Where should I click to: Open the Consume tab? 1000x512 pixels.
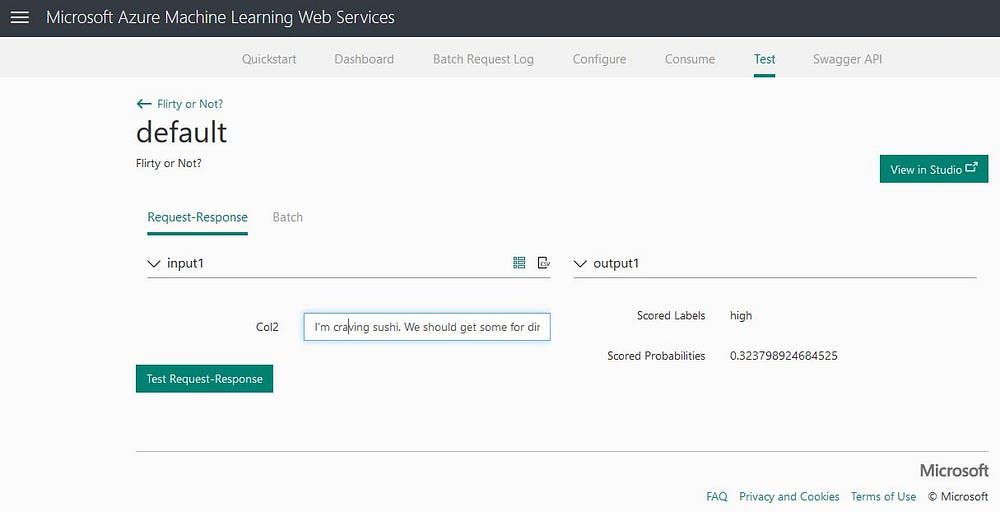pyautogui.click(x=690, y=59)
